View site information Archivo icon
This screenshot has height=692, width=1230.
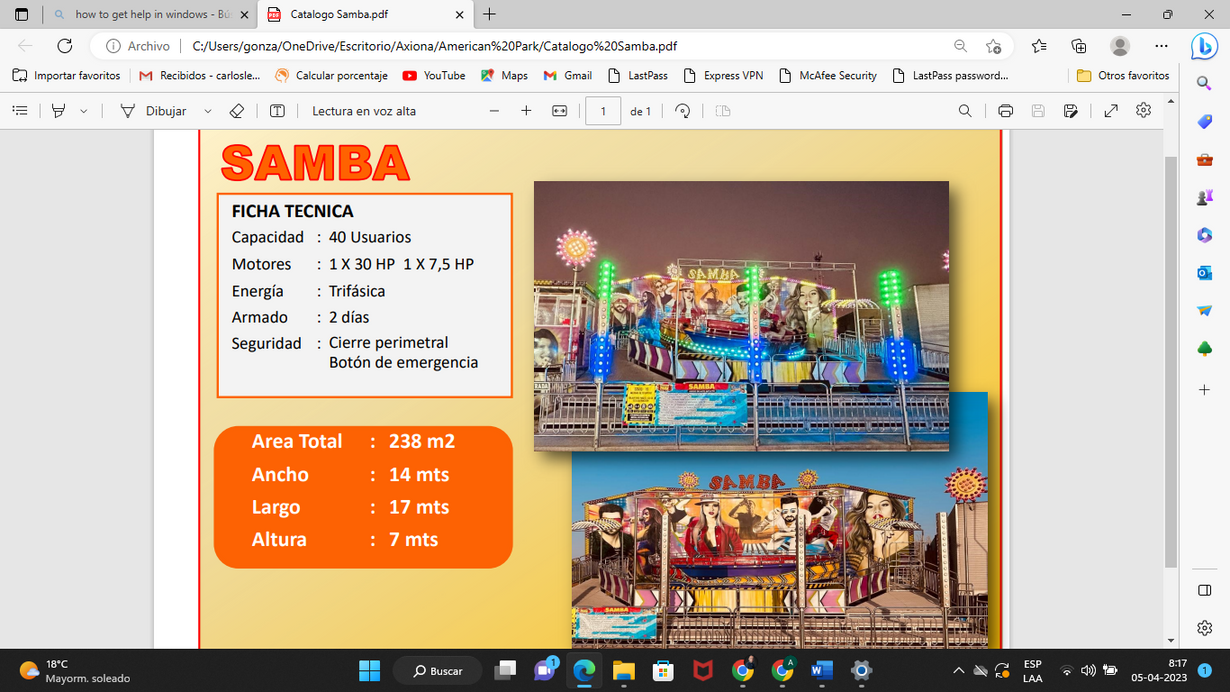tap(138, 46)
